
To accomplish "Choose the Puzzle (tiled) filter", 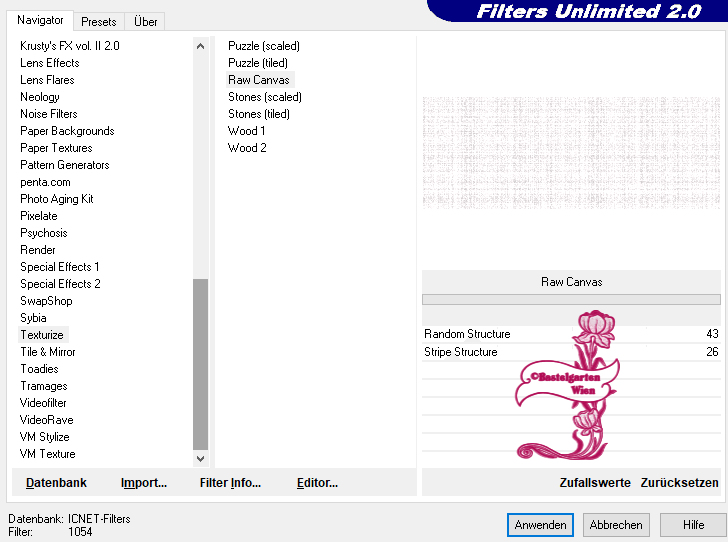I will coord(258,63).
